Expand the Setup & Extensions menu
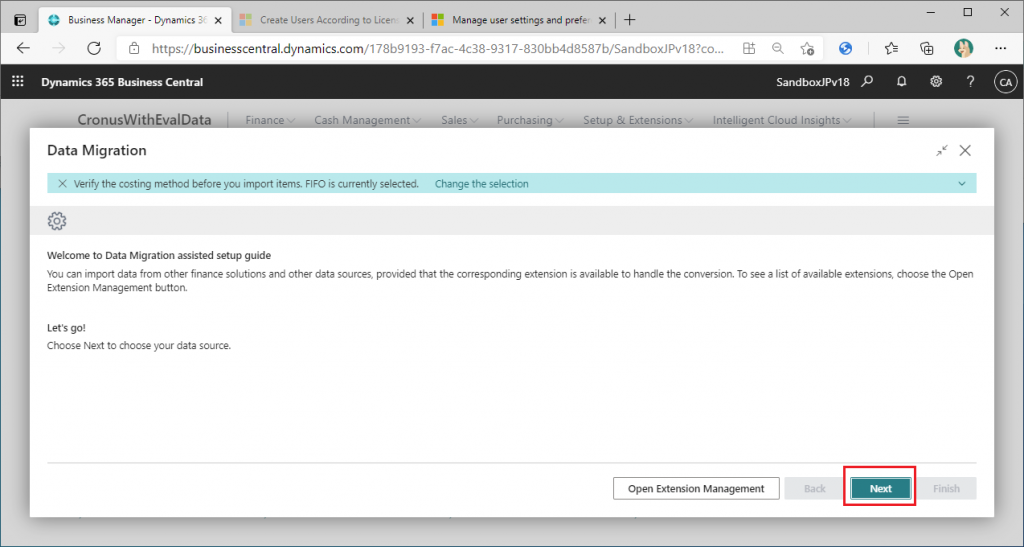This screenshot has width=1024, height=547. click(x=638, y=120)
